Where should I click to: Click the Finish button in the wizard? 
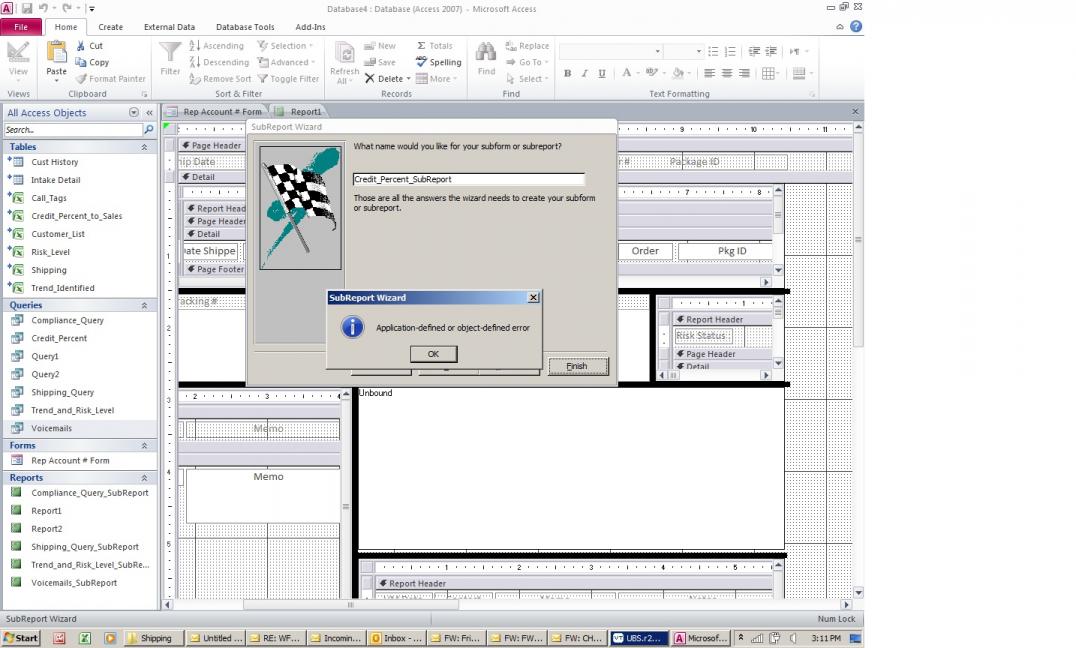(577, 366)
